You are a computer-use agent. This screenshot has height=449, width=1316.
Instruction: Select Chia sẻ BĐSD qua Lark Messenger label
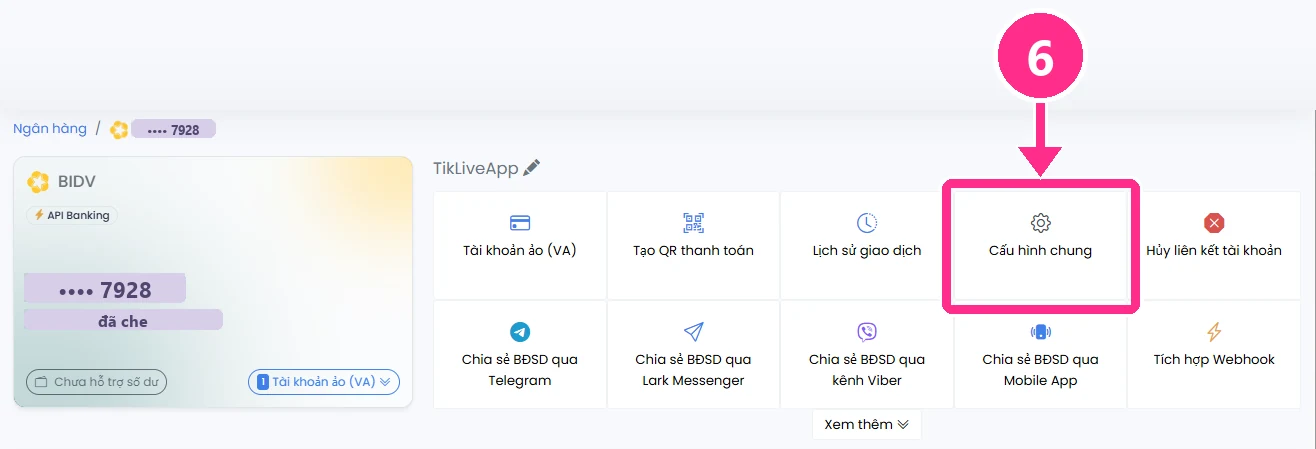click(693, 370)
